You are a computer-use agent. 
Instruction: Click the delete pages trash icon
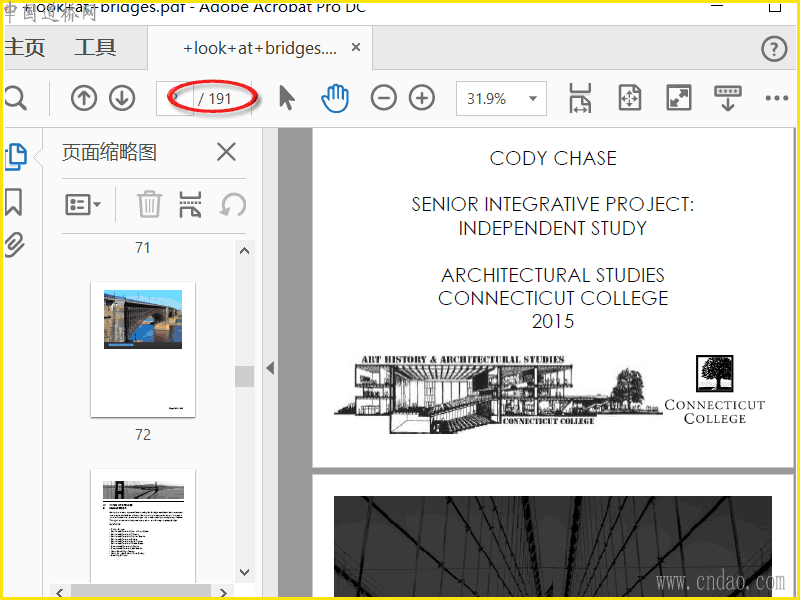(149, 205)
